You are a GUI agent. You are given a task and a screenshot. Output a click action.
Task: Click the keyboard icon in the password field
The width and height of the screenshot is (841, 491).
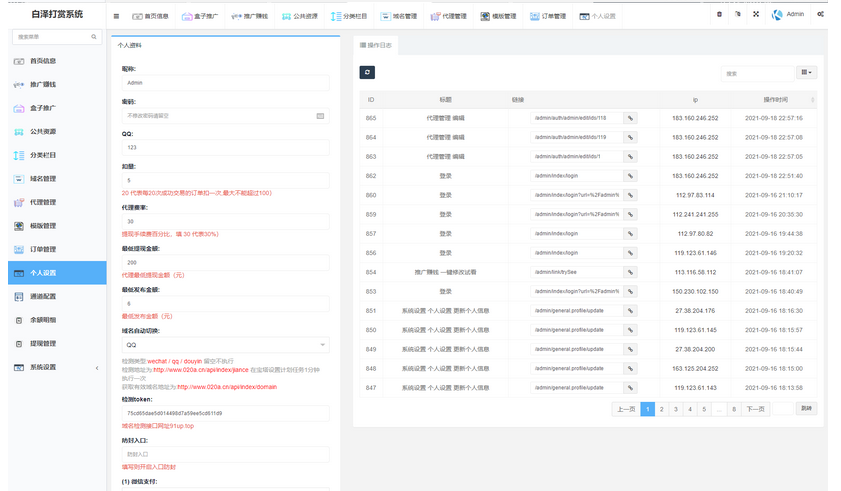click(320, 116)
